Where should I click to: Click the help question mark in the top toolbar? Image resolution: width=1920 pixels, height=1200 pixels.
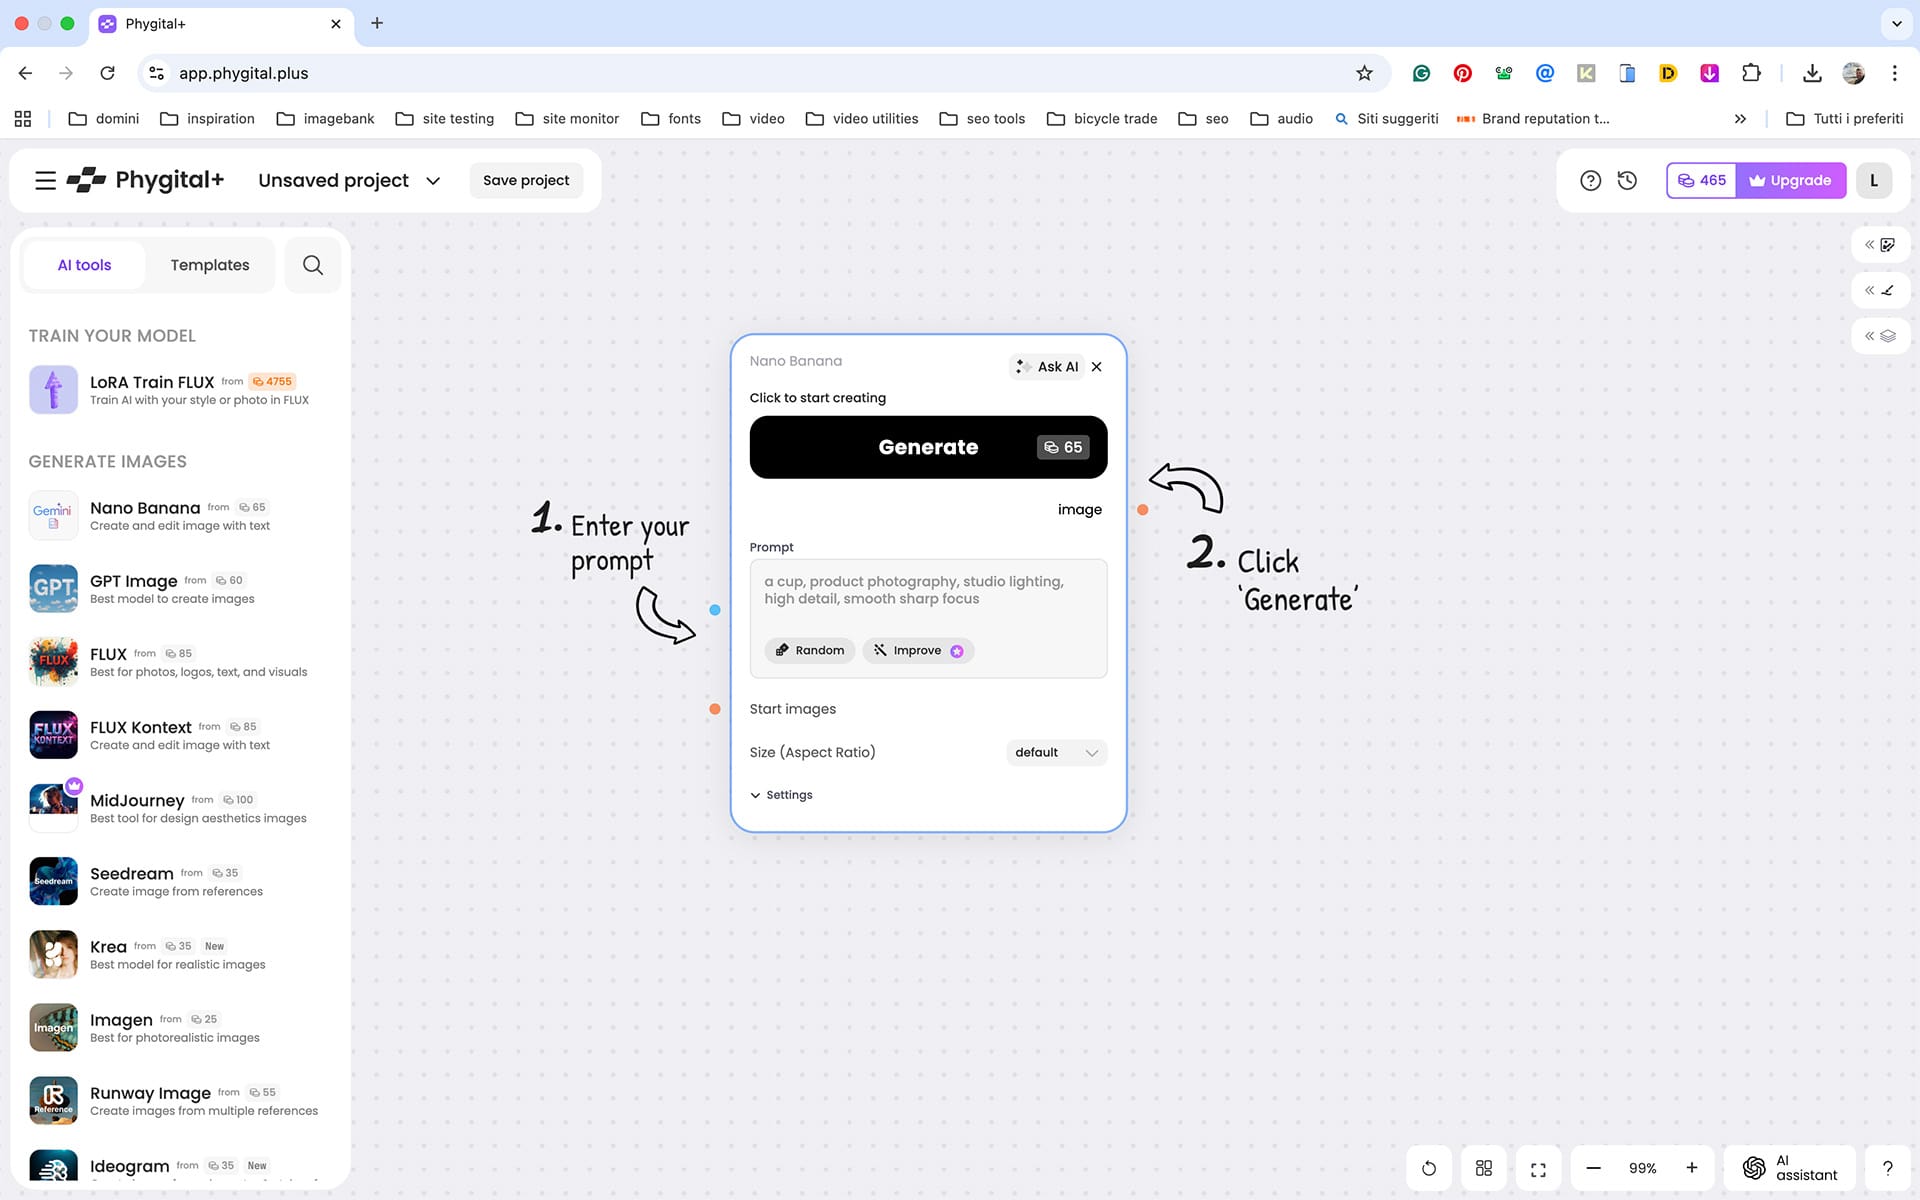[1590, 180]
